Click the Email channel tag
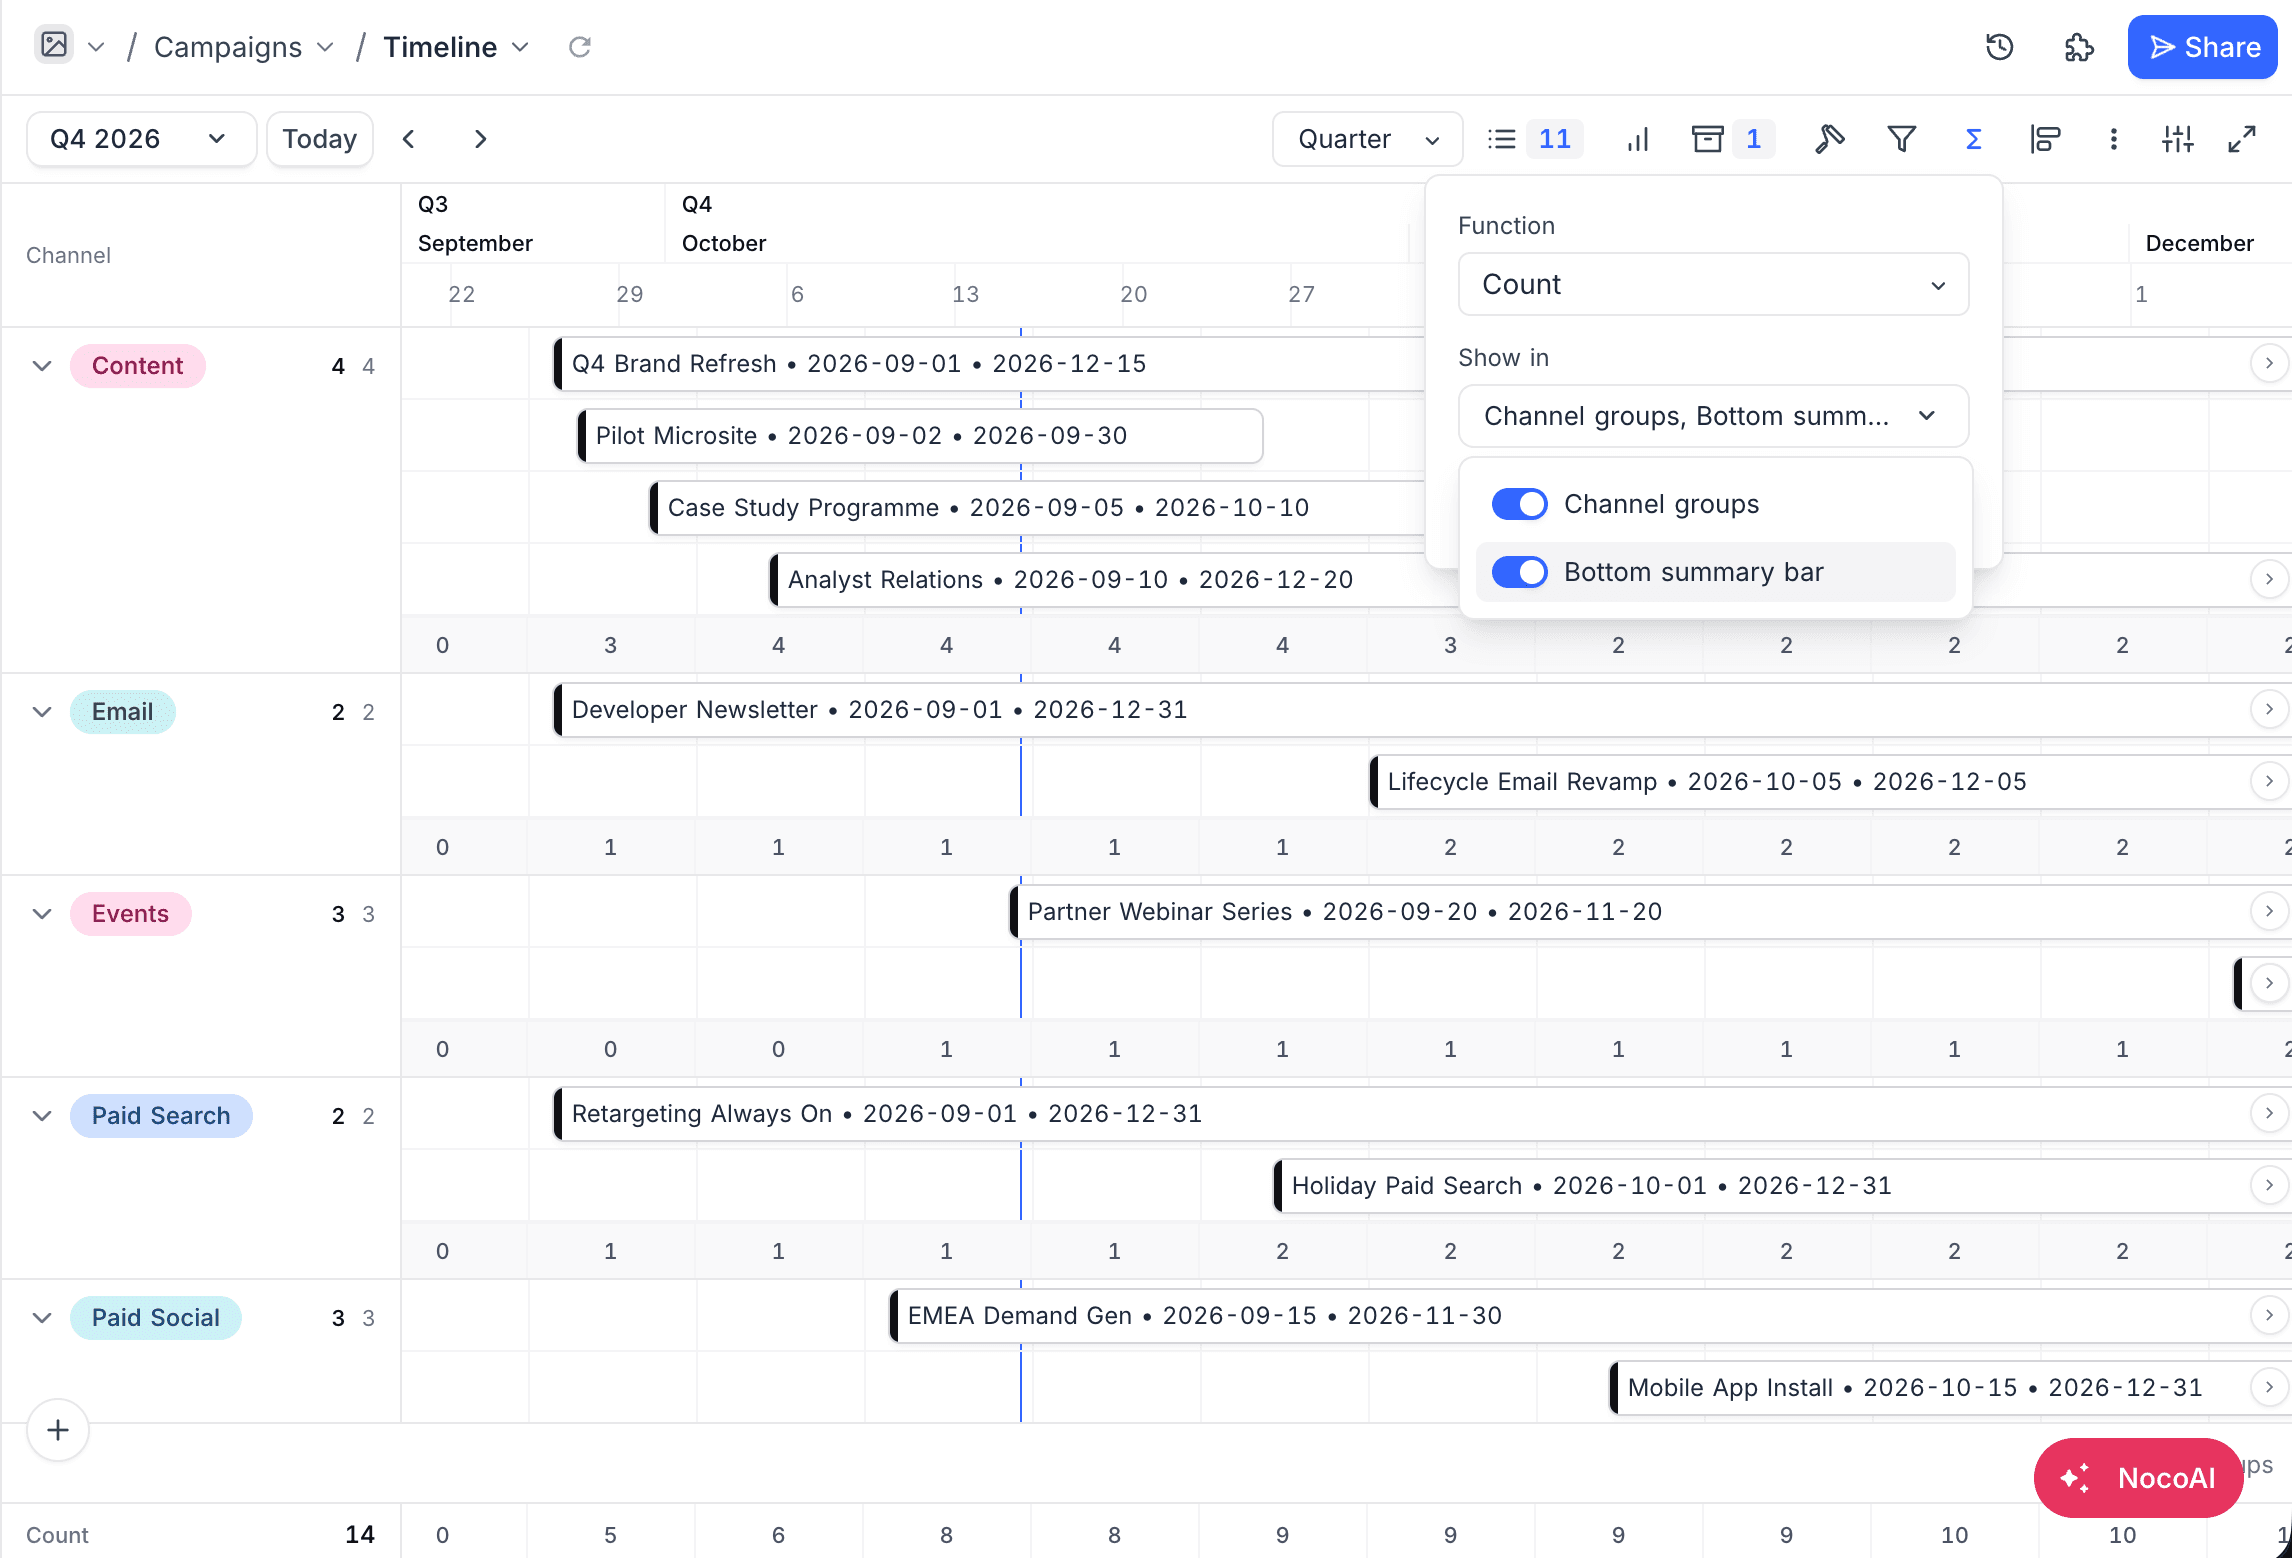2292x1558 pixels. click(122, 712)
